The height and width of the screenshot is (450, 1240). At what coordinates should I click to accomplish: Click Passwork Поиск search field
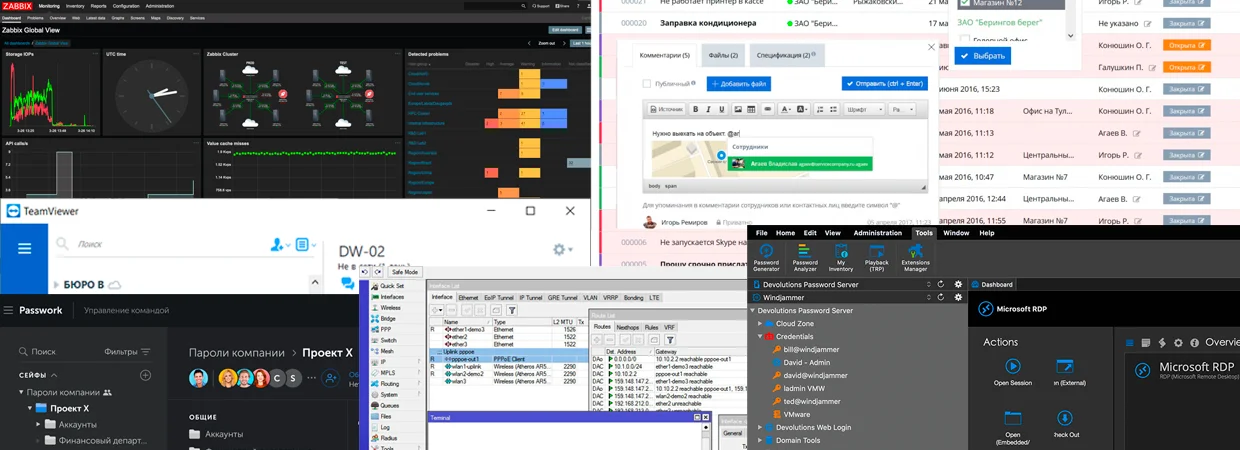pos(43,352)
